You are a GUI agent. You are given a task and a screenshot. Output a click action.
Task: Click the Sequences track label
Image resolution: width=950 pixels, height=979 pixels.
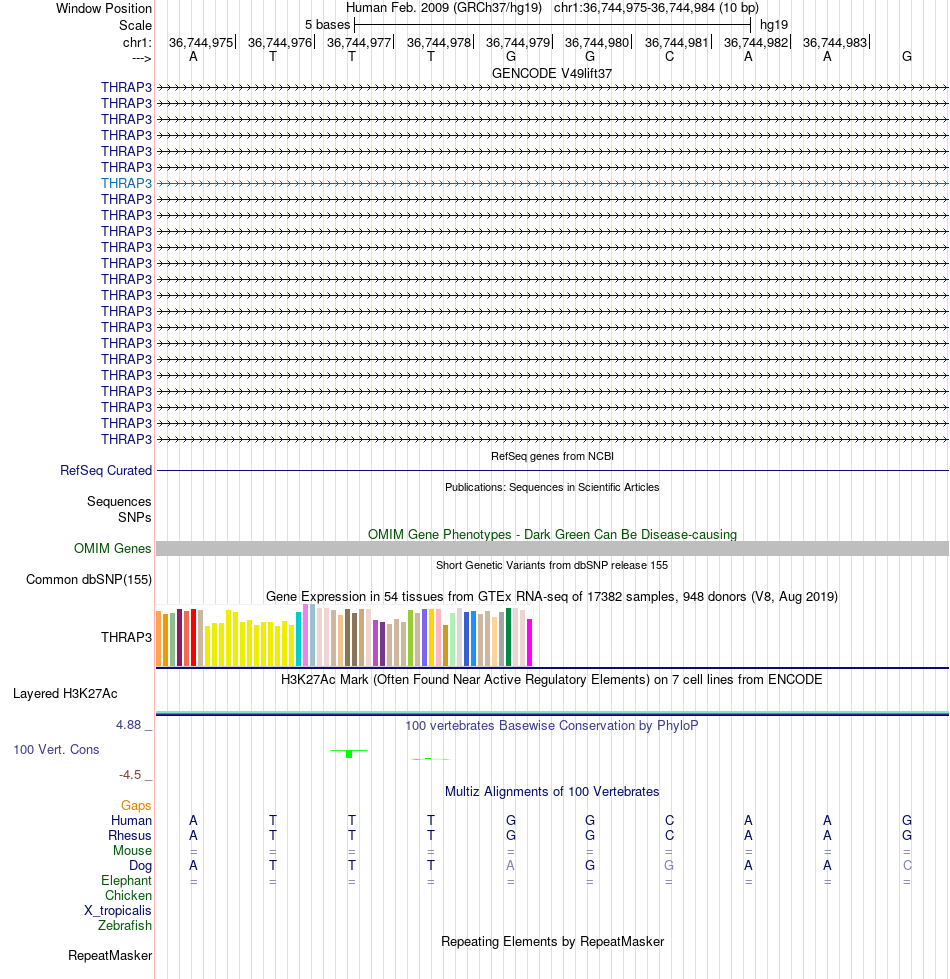119,501
